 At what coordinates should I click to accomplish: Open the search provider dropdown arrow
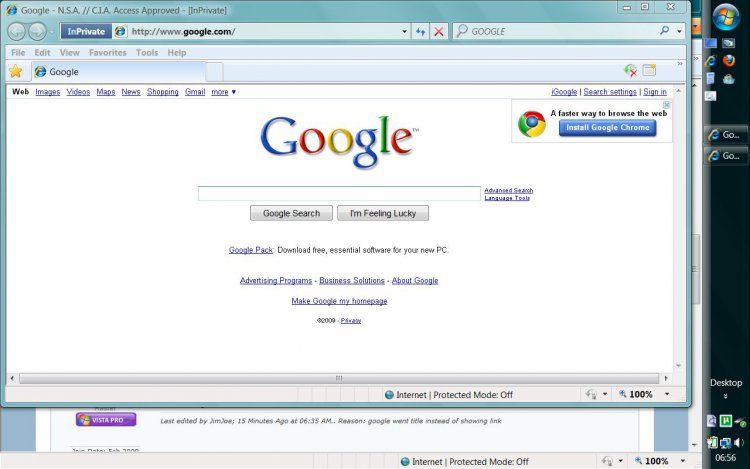[x=679, y=32]
